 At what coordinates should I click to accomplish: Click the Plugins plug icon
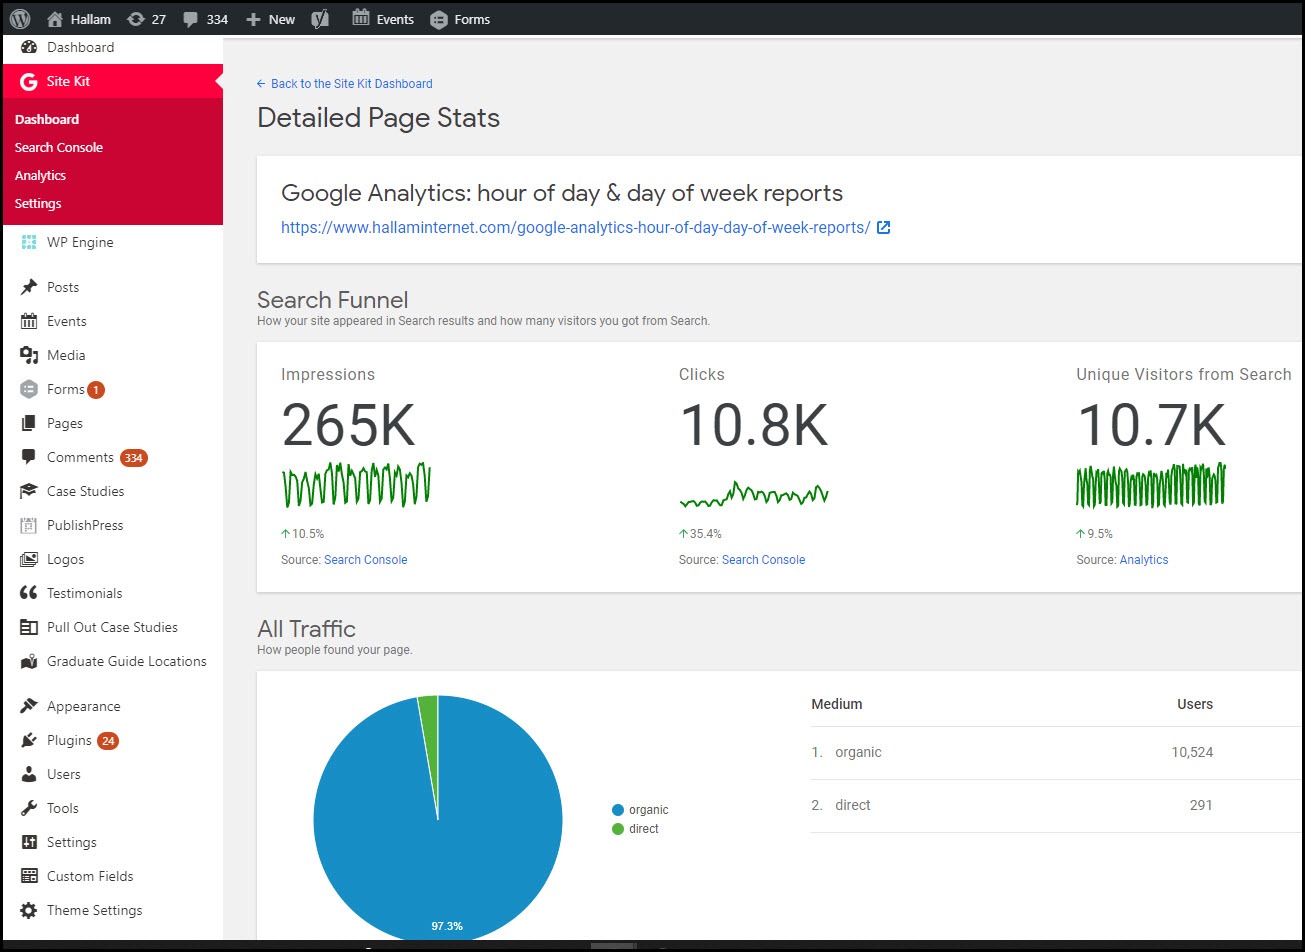click(x=29, y=740)
